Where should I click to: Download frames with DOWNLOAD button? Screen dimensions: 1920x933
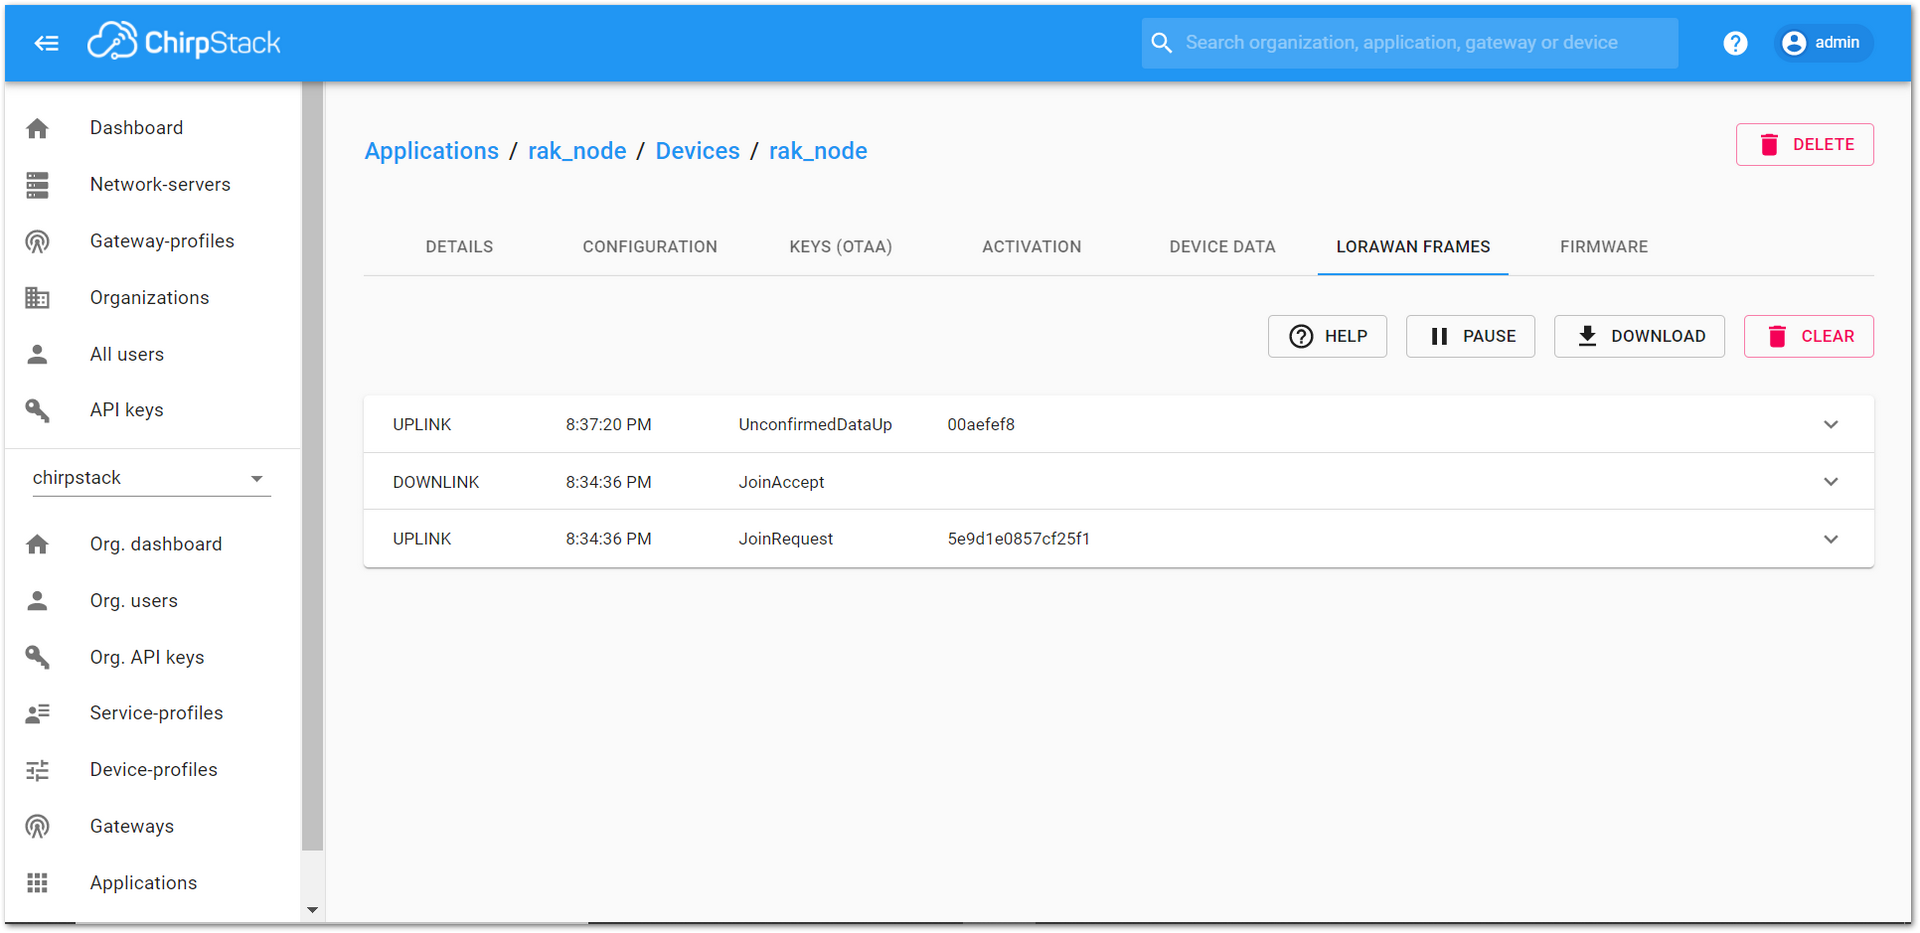[x=1639, y=336]
